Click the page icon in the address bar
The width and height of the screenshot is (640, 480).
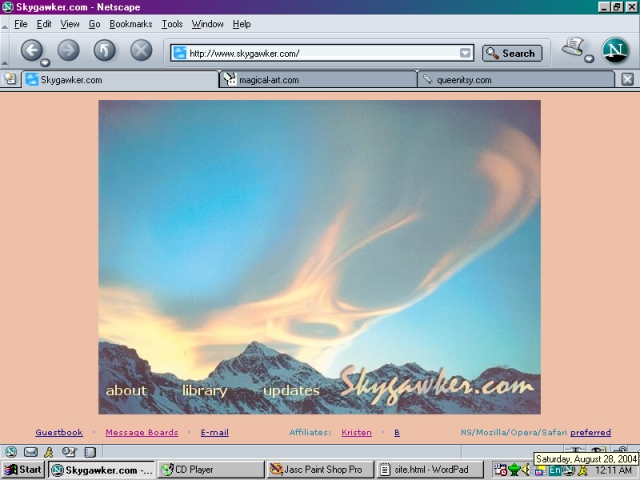(180, 53)
